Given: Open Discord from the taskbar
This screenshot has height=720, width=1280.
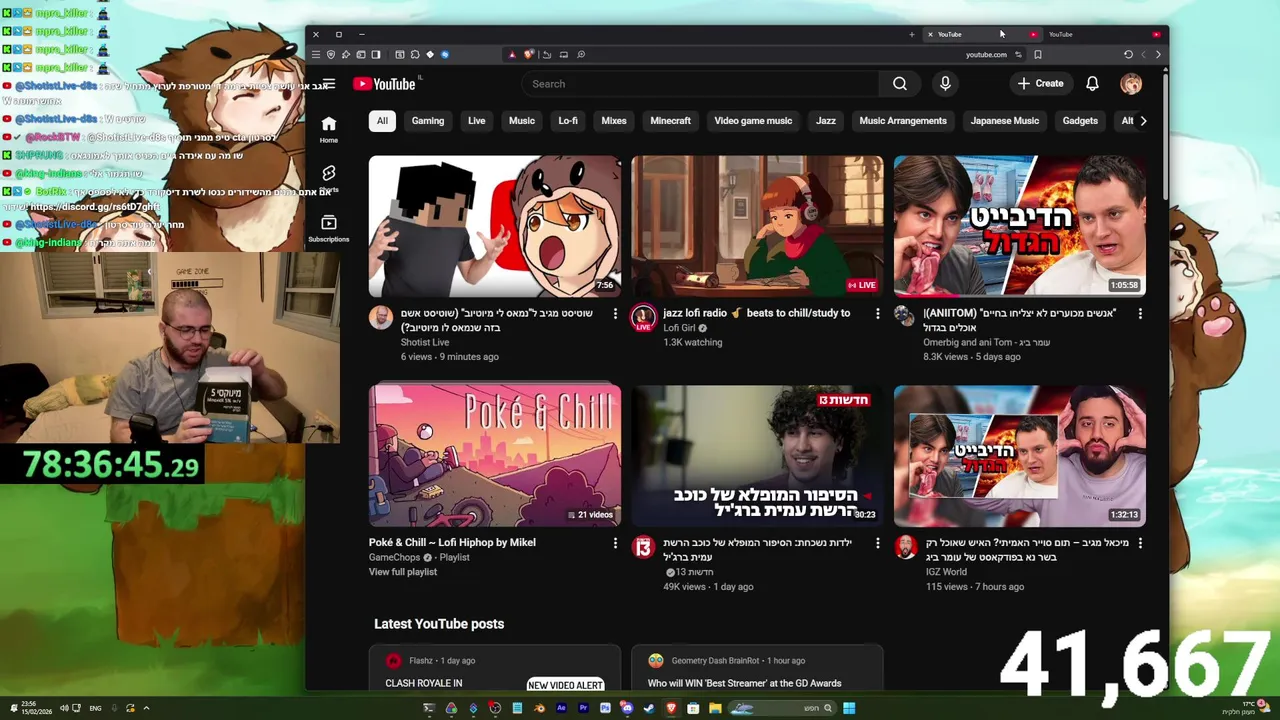Looking at the screenshot, I should 627,708.
